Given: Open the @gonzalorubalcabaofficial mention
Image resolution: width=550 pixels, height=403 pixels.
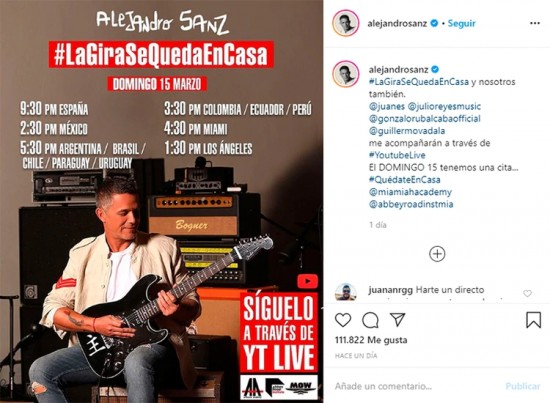Looking at the screenshot, I should (424, 119).
